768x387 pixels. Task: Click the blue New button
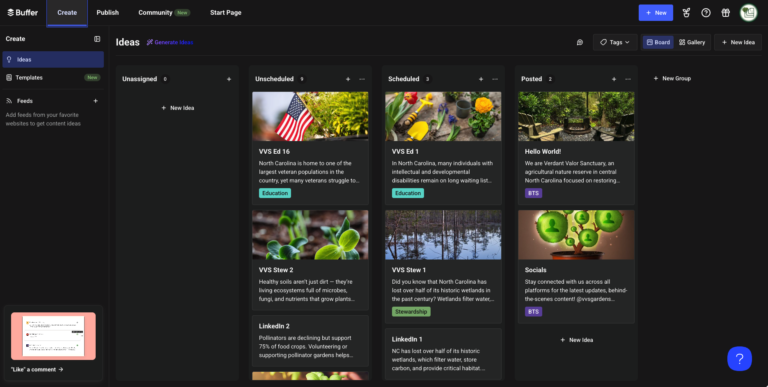655,13
